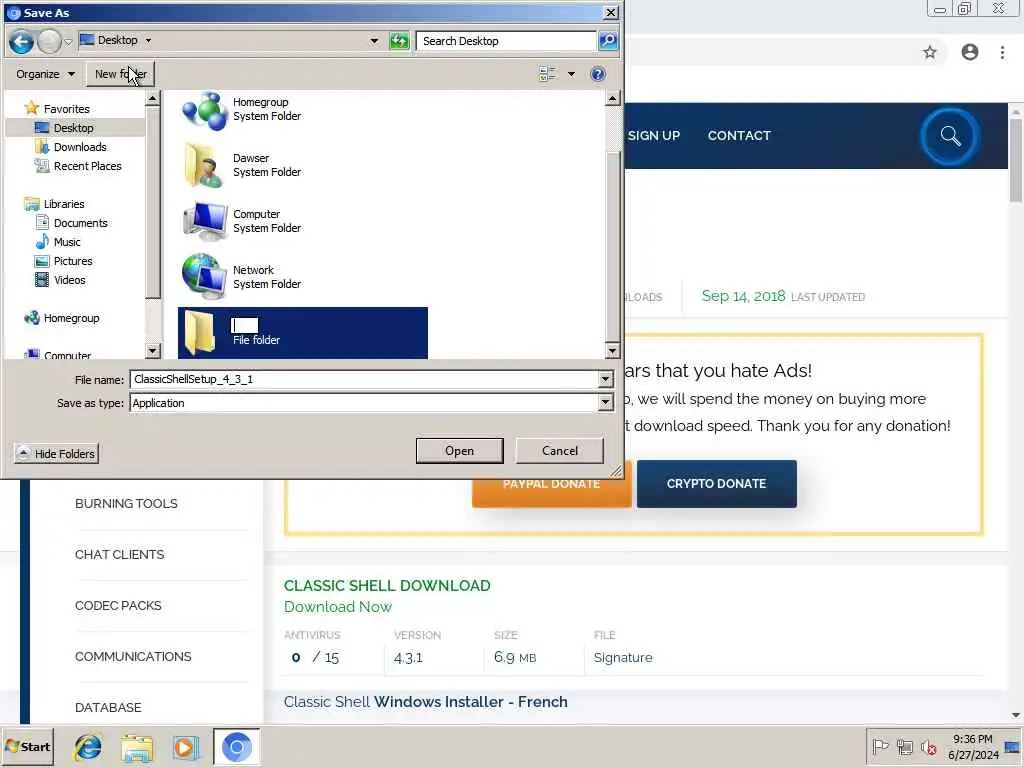This screenshot has width=1024, height=768.
Task: Open the Start menu
Action: [x=27, y=746]
